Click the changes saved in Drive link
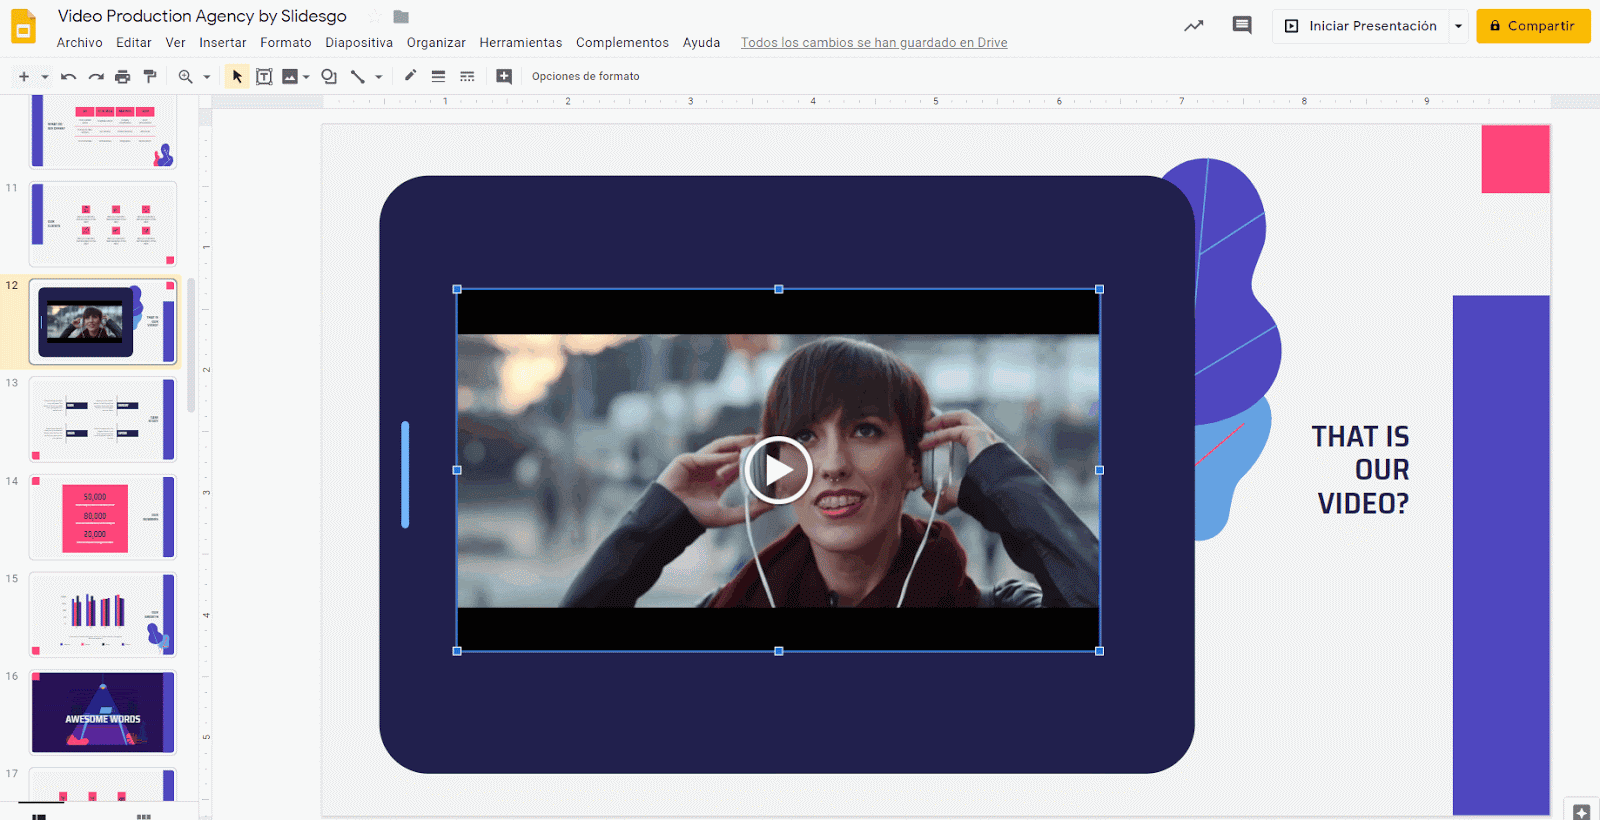The height and width of the screenshot is (820, 1600). pyautogui.click(x=874, y=43)
